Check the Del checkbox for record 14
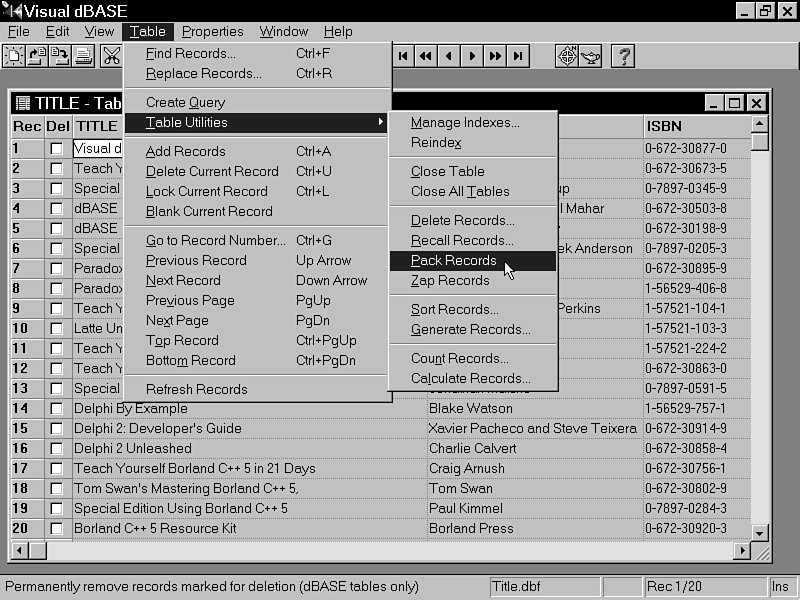The width and height of the screenshot is (800, 600). 57,409
